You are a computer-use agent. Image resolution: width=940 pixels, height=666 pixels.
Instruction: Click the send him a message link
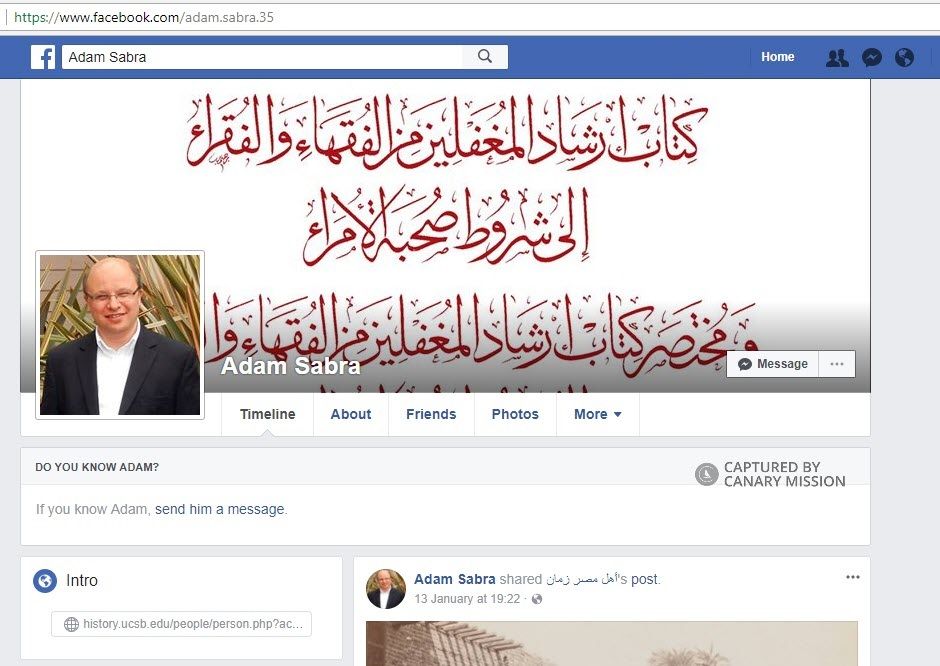(x=220, y=510)
